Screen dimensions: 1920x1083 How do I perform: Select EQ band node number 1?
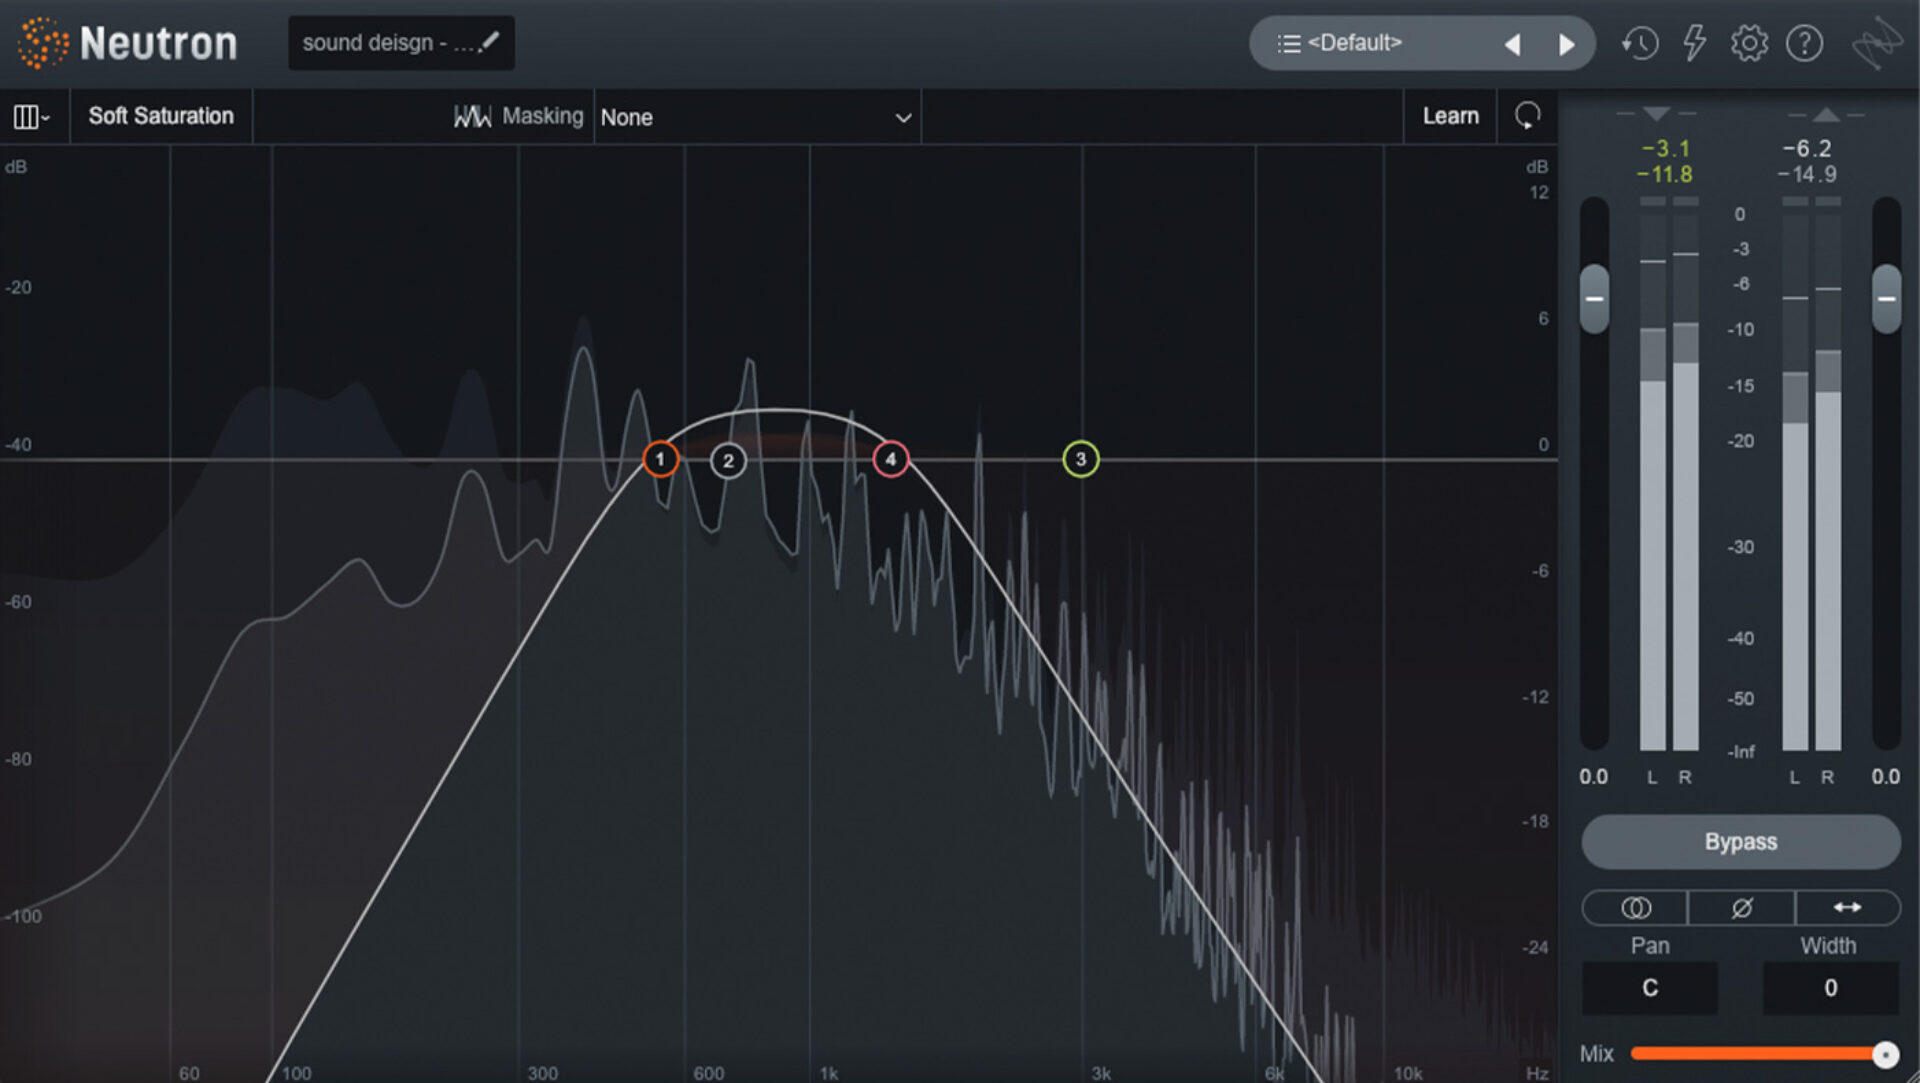[660, 459]
